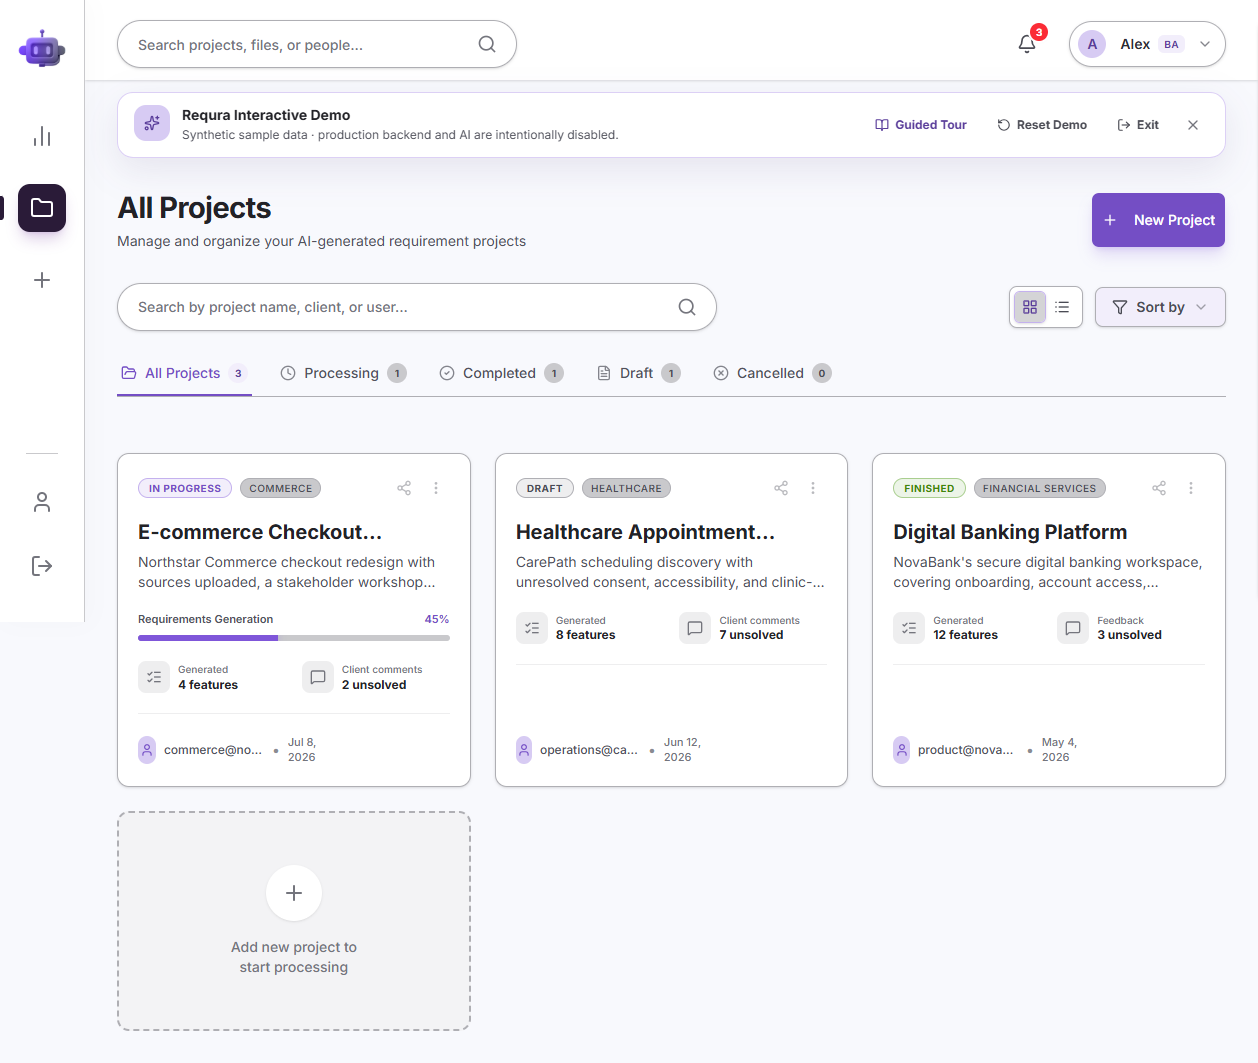Click the sidebar plus icon

coord(42,280)
